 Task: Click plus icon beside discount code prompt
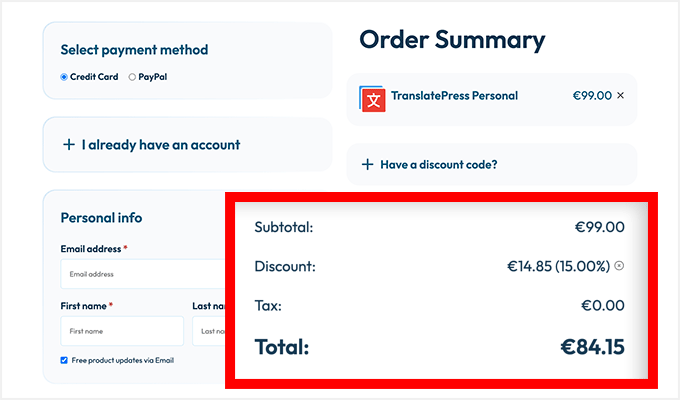tap(367, 165)
